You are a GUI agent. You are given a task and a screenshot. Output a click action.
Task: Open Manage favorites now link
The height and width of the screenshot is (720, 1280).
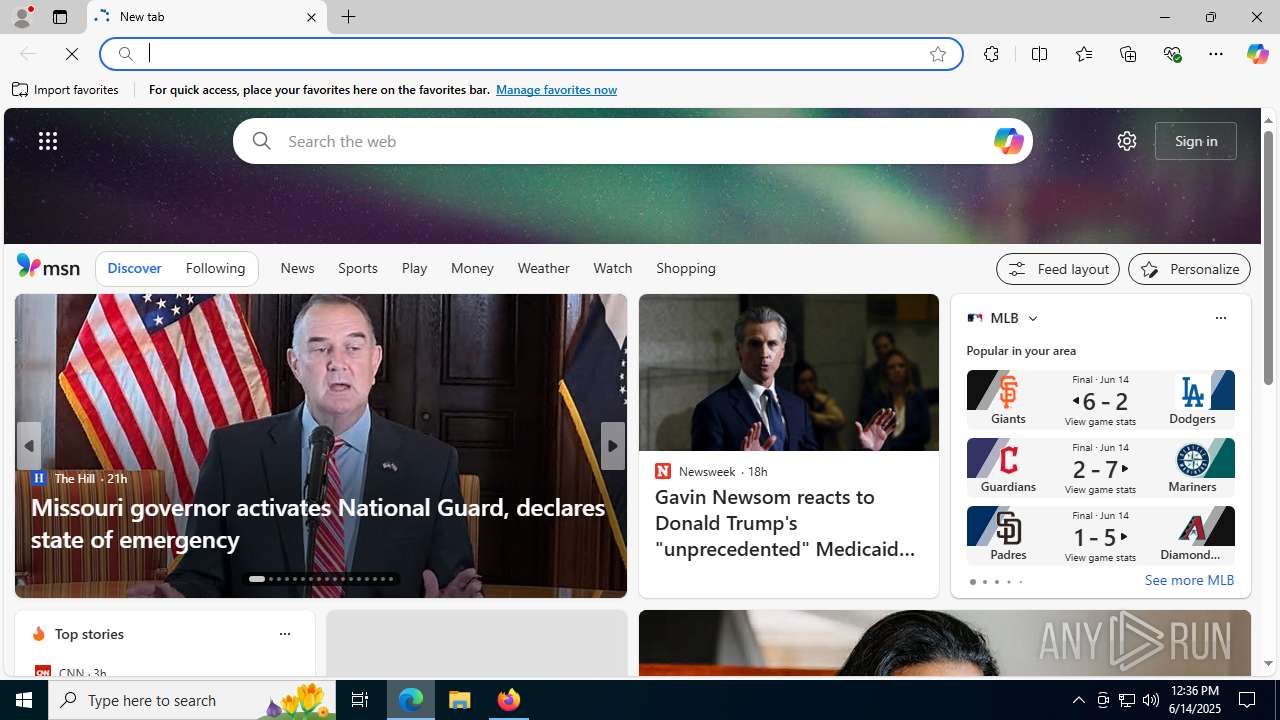tap(556, 90)
